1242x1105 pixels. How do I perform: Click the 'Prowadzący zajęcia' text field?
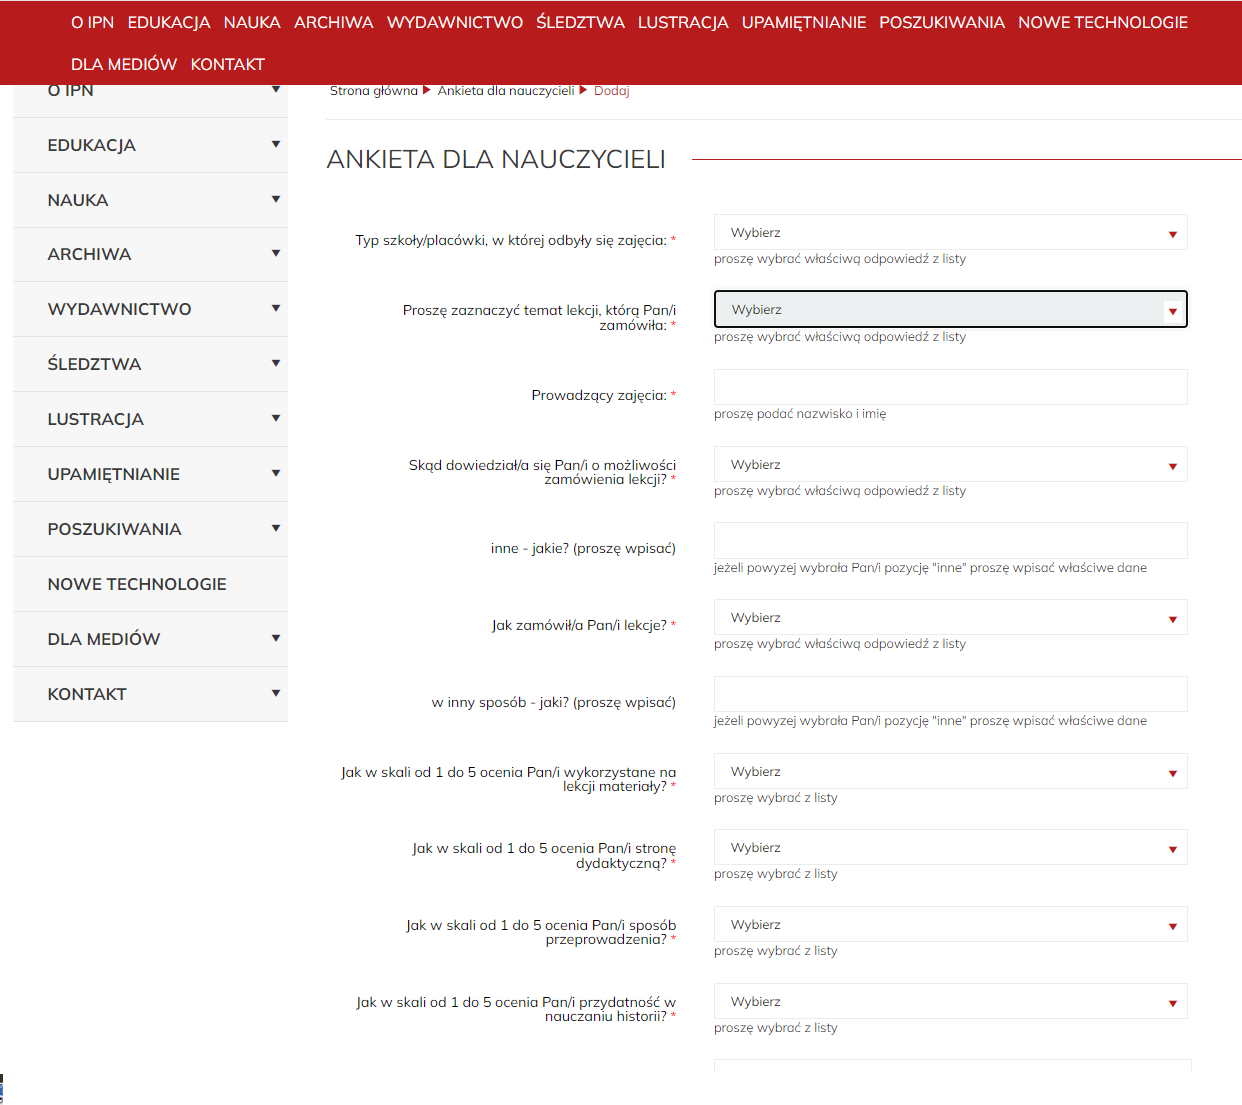click(x=950, y=387)
